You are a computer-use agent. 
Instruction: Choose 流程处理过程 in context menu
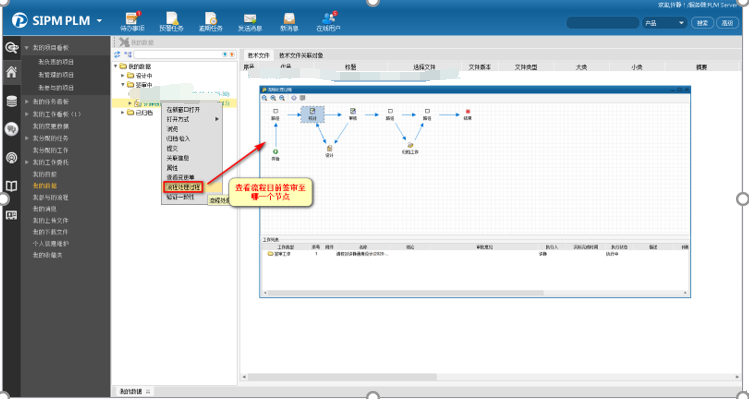click(x=183, y=186)
